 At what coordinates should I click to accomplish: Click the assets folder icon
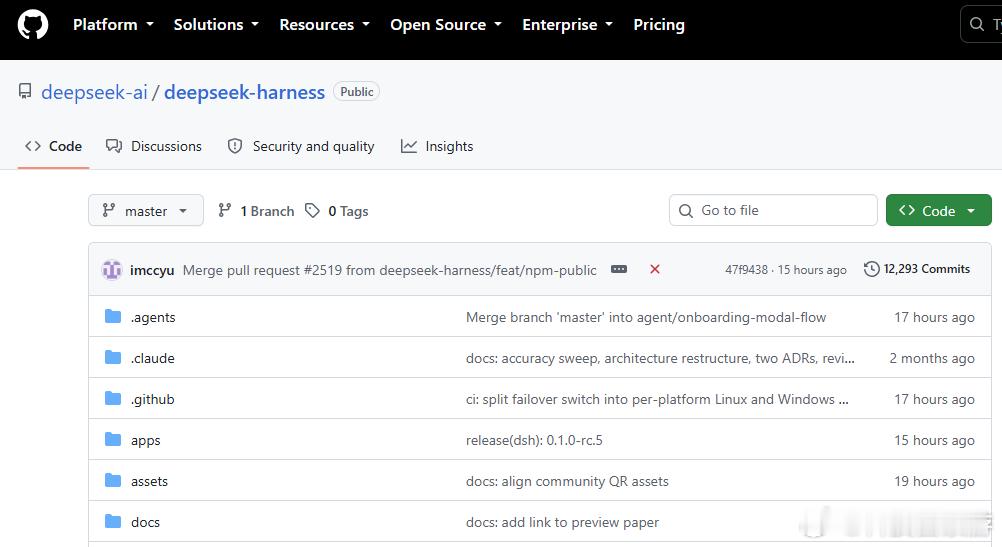tap(113, 480)
